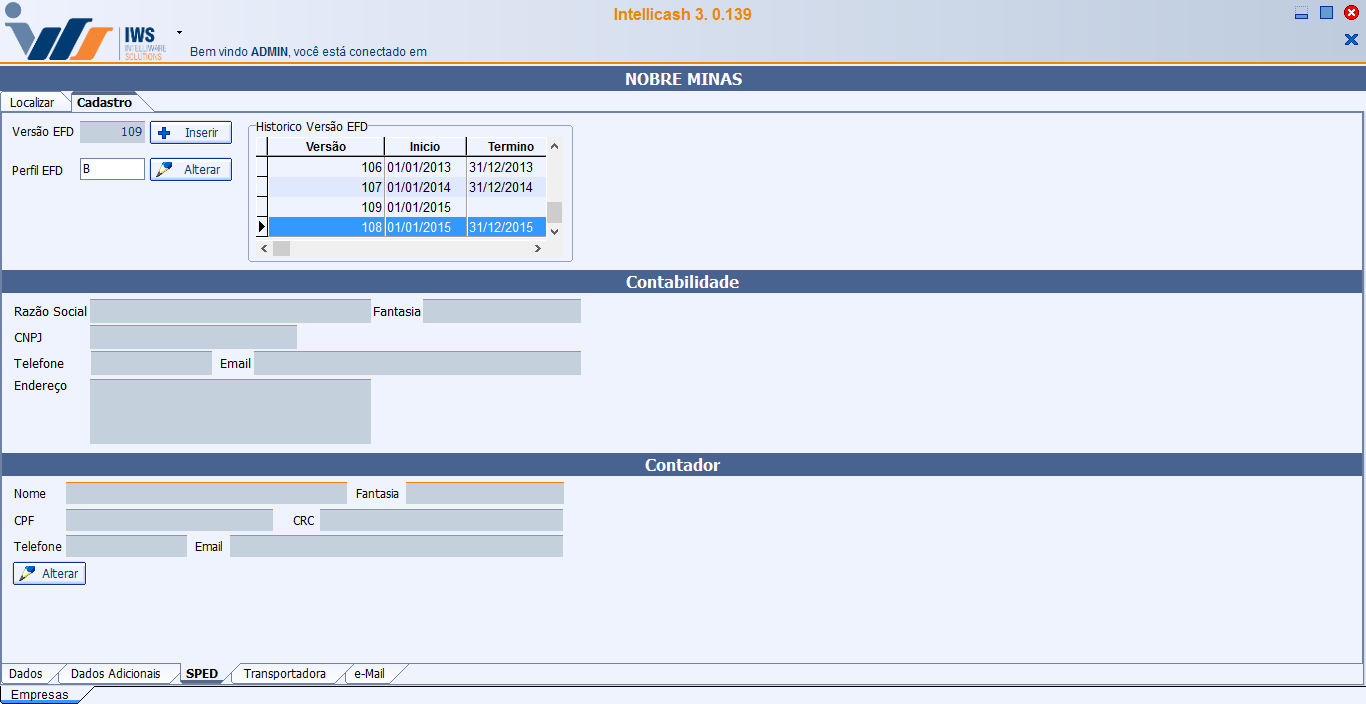This screenshot has width=1366, height=704.
Task: Click the Inicio column header
Action: click(425, 147)
